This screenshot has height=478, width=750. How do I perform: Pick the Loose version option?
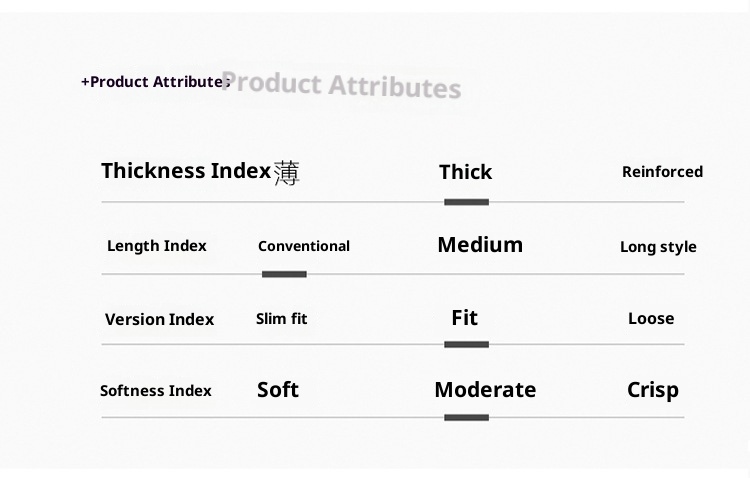[651, 319]
